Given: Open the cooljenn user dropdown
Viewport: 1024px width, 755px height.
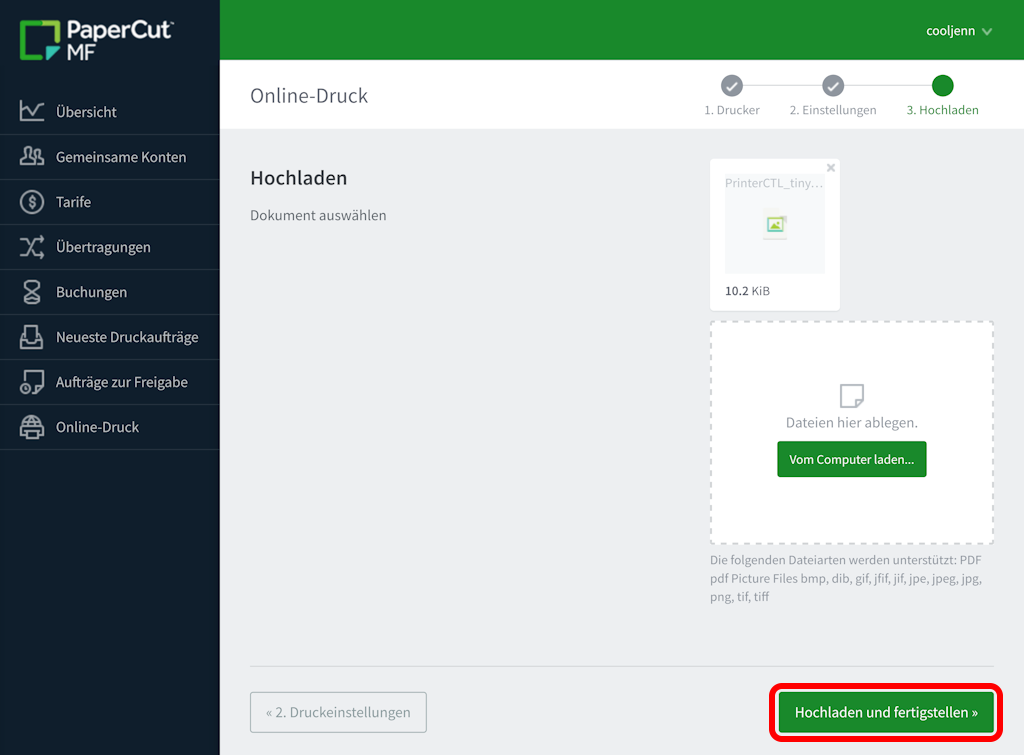Looking at the screenshot, I should tap(958, 31).
